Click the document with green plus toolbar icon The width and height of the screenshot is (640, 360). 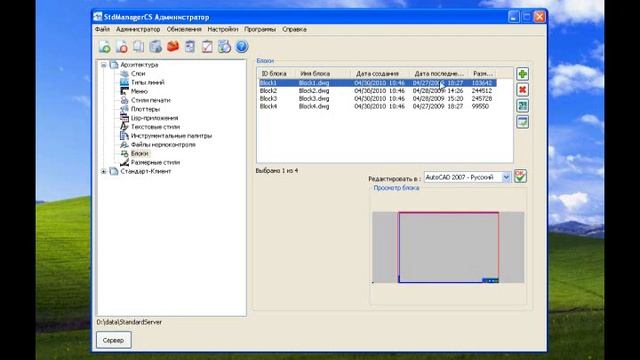104,47
